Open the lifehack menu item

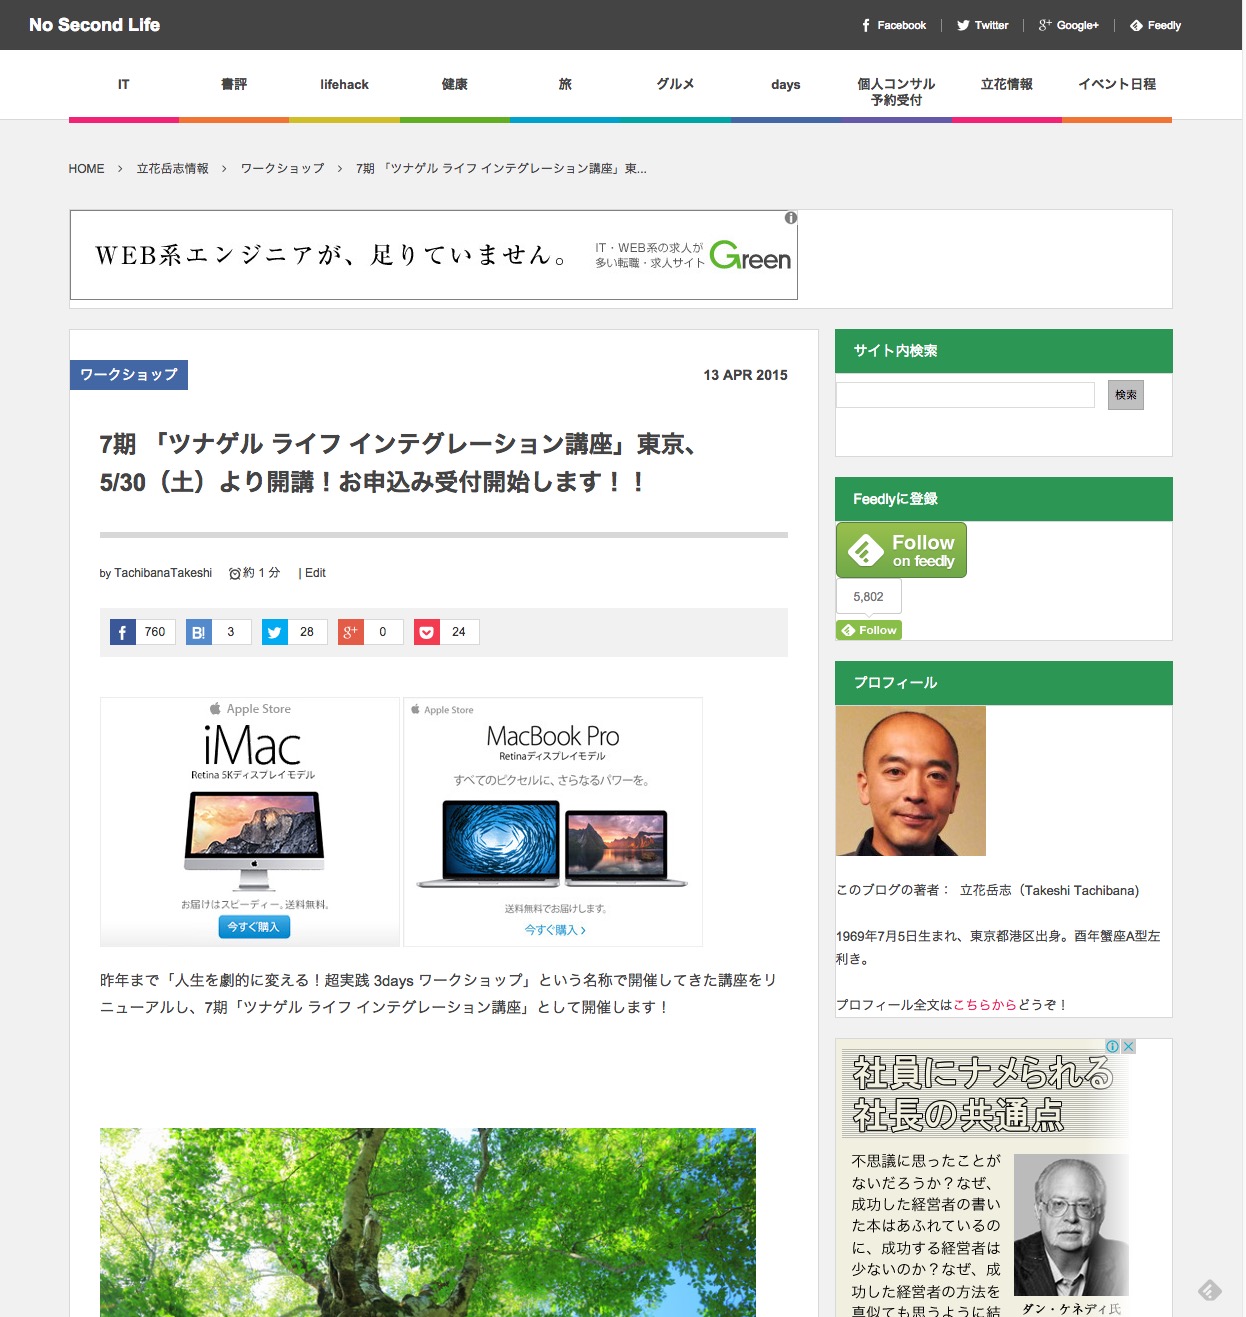[x=344, y=85]
